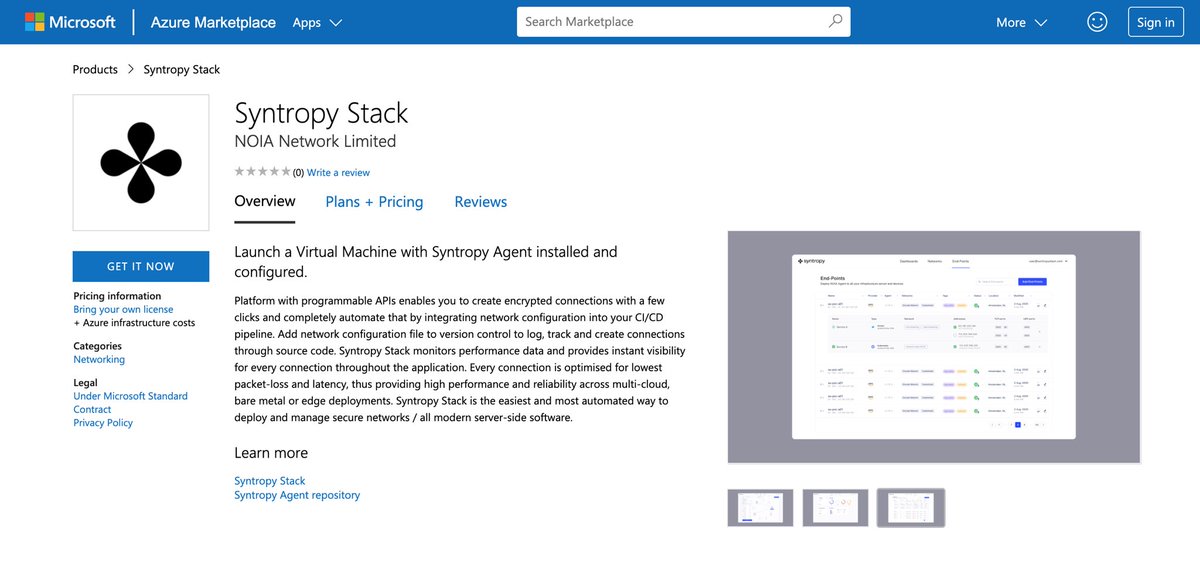The height and width of the screenshot is (563, 1200).
Task: Select the third screenshot thumbnail
Action: pyautogui.click(x=911, y=507)
